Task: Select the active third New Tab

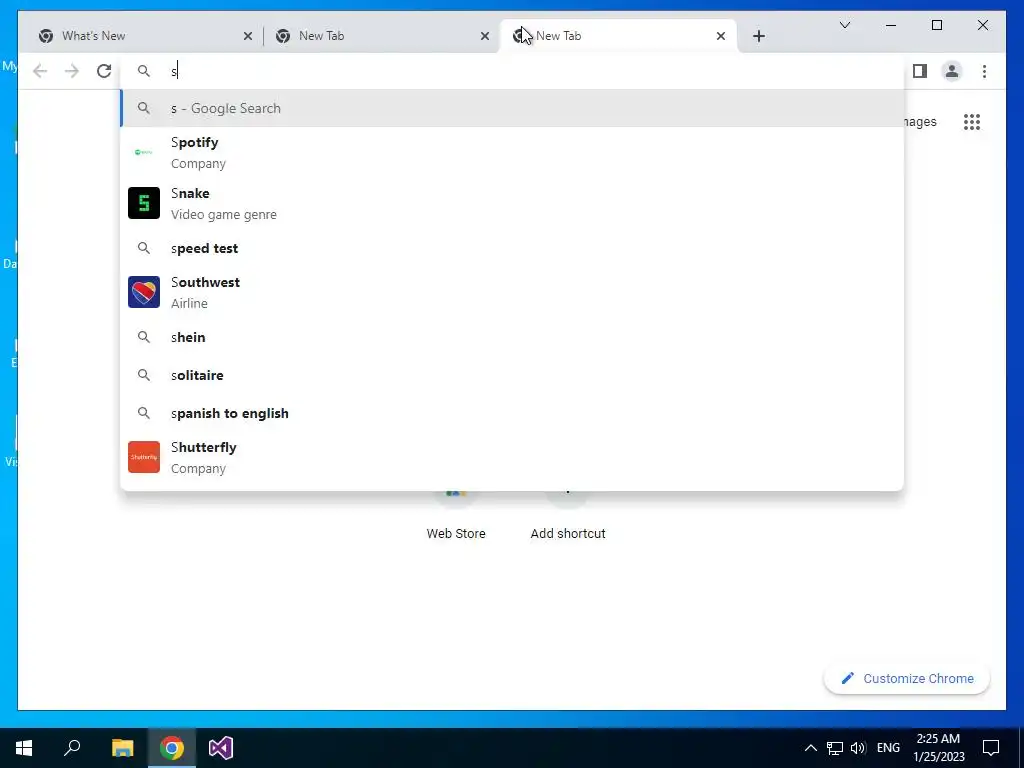Action: click(x=618, y=36)
